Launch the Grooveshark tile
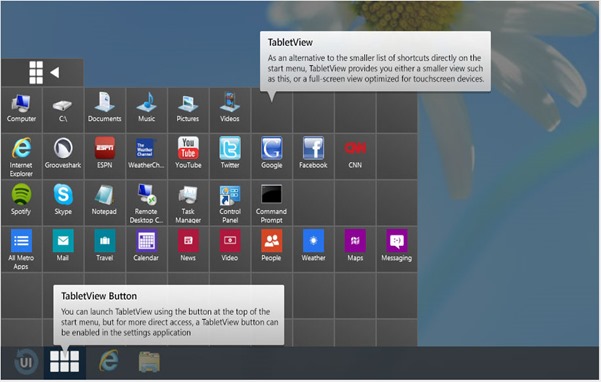The height and width of the screenshot is (382, 601). (63, 156)
